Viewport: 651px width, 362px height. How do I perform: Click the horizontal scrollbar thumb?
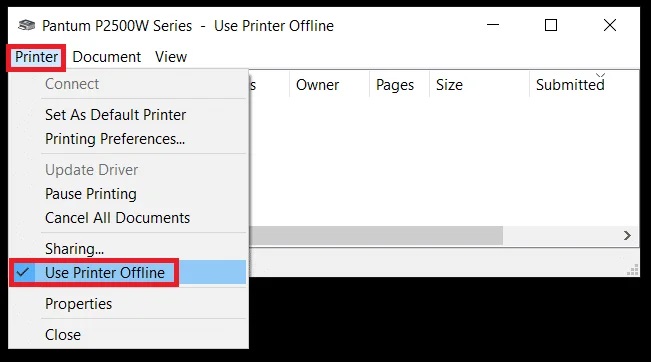click(376, 236)
